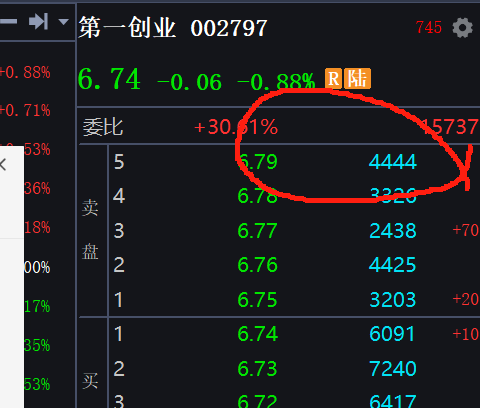Image resolution: width=480 pixels, height=408 pixels.
Task: Click the orange 陆 badge
Action: [x=357, y=79]
